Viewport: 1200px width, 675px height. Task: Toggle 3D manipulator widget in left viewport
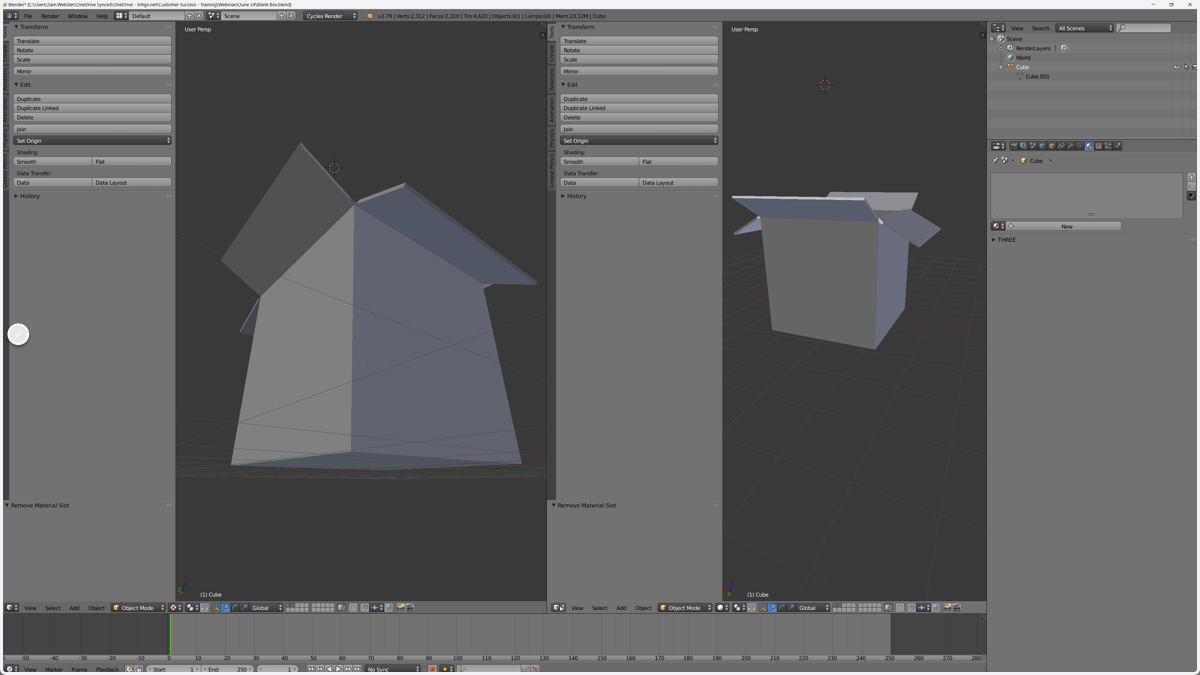pyautogui.click(x=216, y=607)
